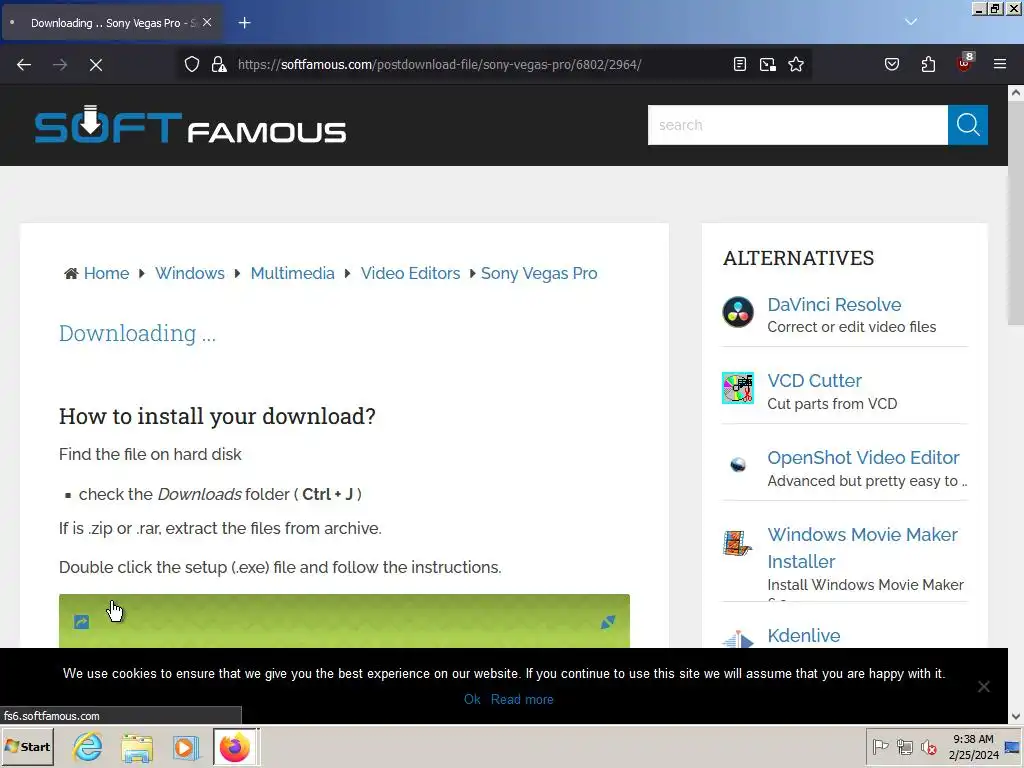The width and height of the screenshot is (1024, 768).
Task: Open Firefox application menu
Action: [1000, 64]
